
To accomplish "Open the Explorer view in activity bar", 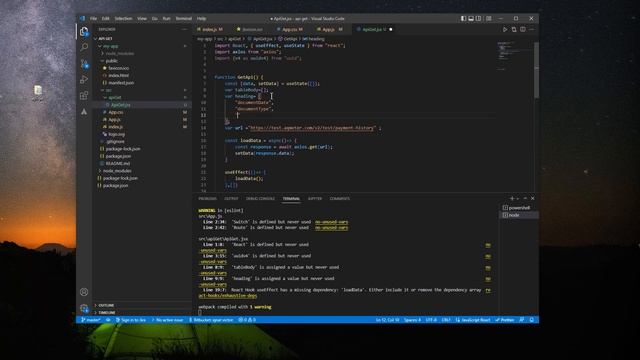I will pos(84,32).
